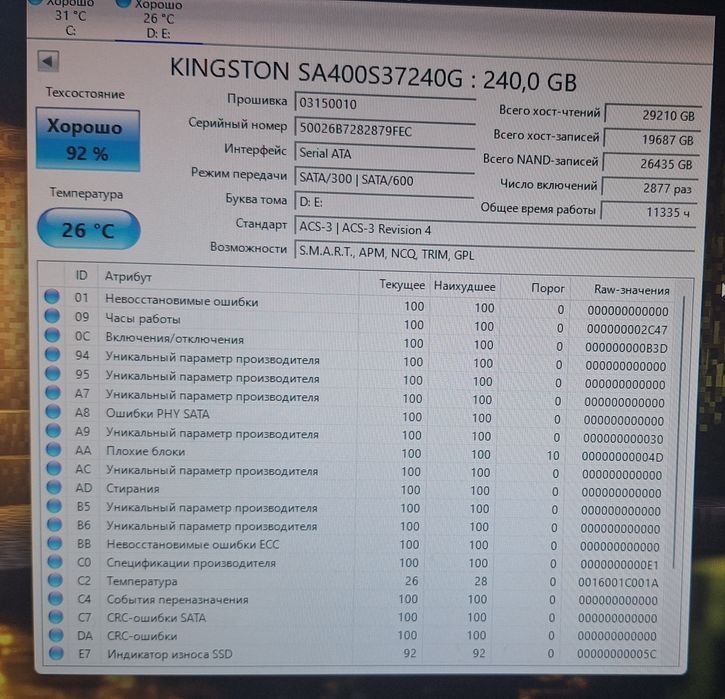
Task: Click the drive title KINGSTON SA400S37240G
Action: click(316, 73)
